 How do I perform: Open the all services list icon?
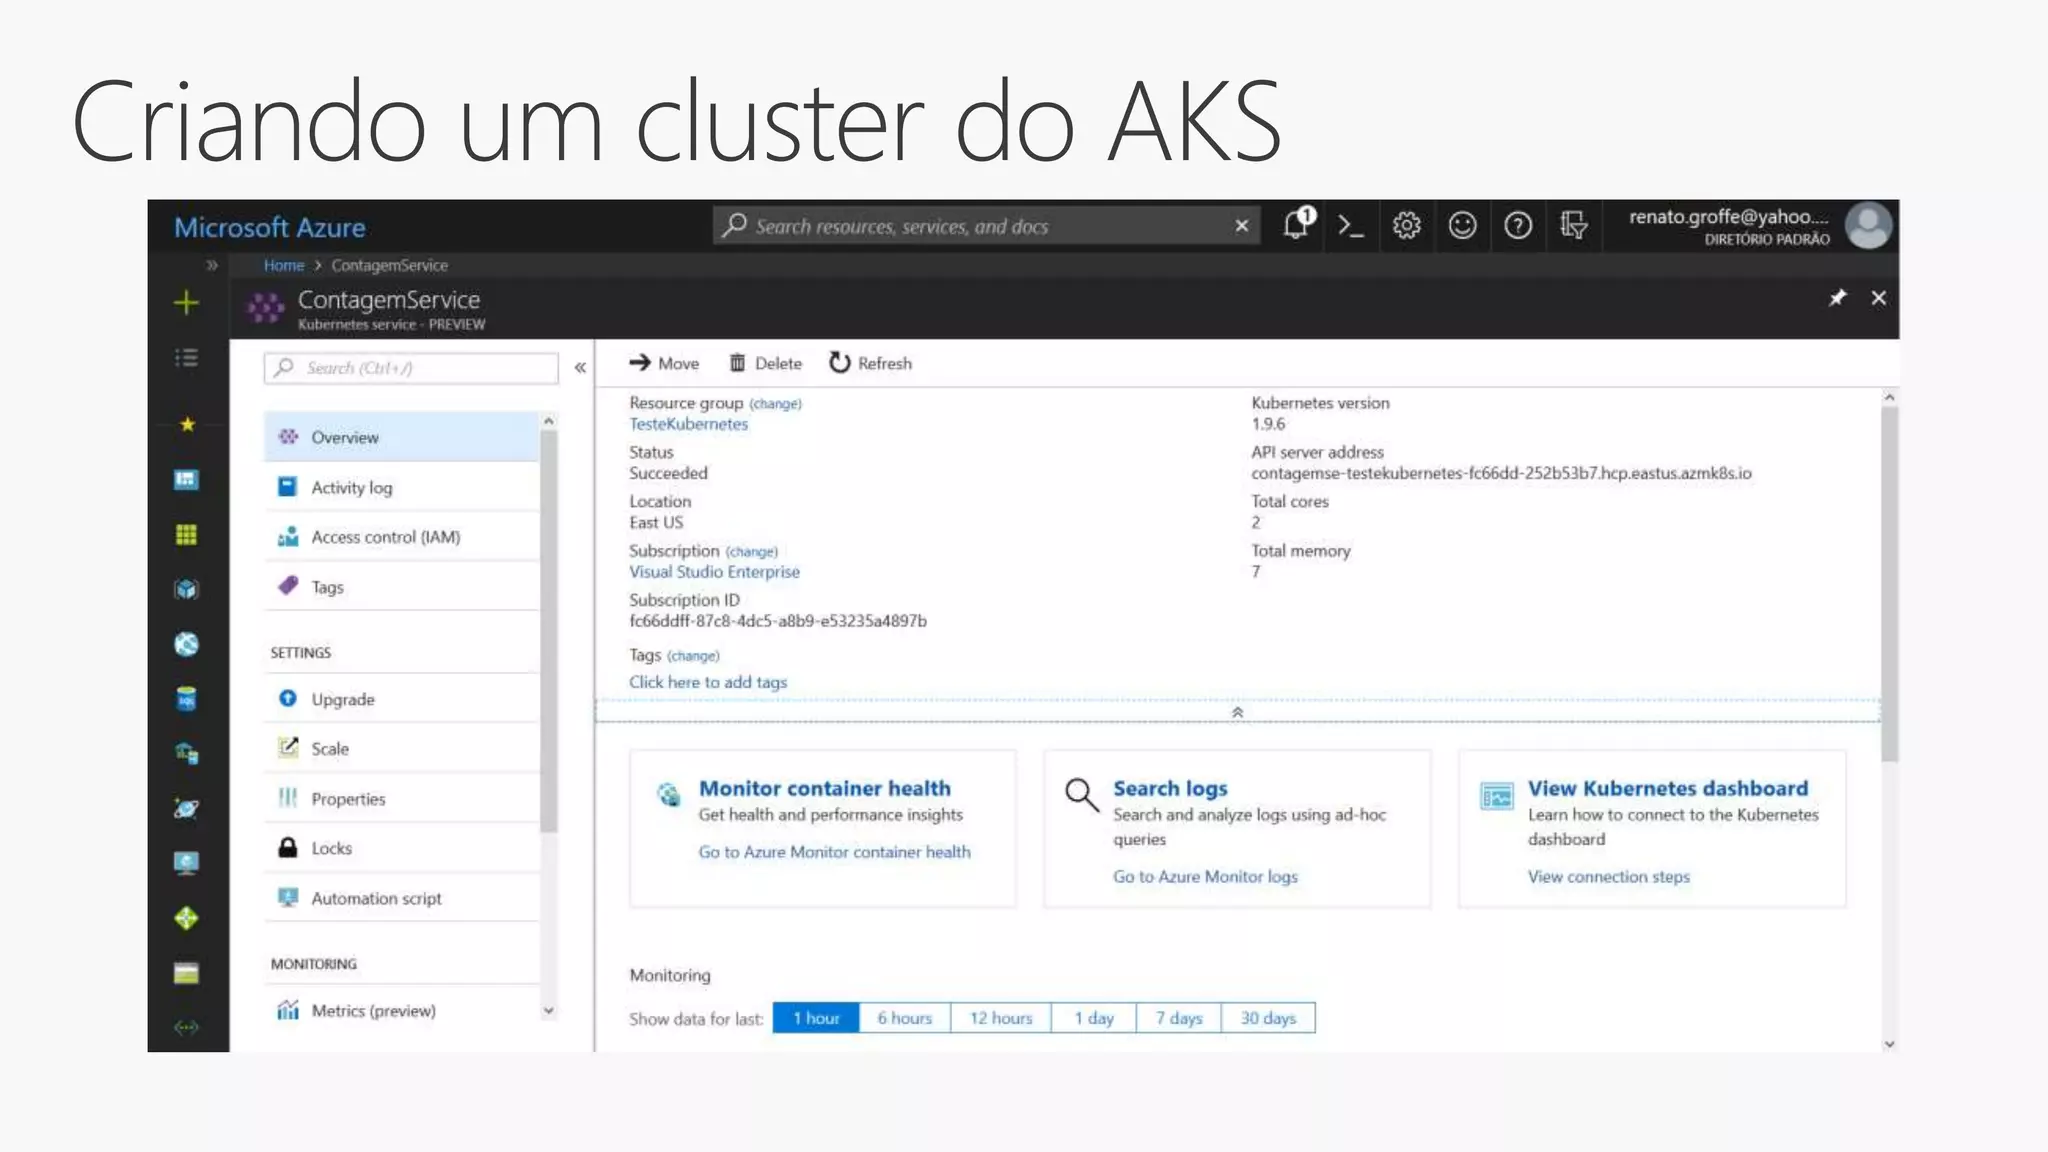pos(186,358)
